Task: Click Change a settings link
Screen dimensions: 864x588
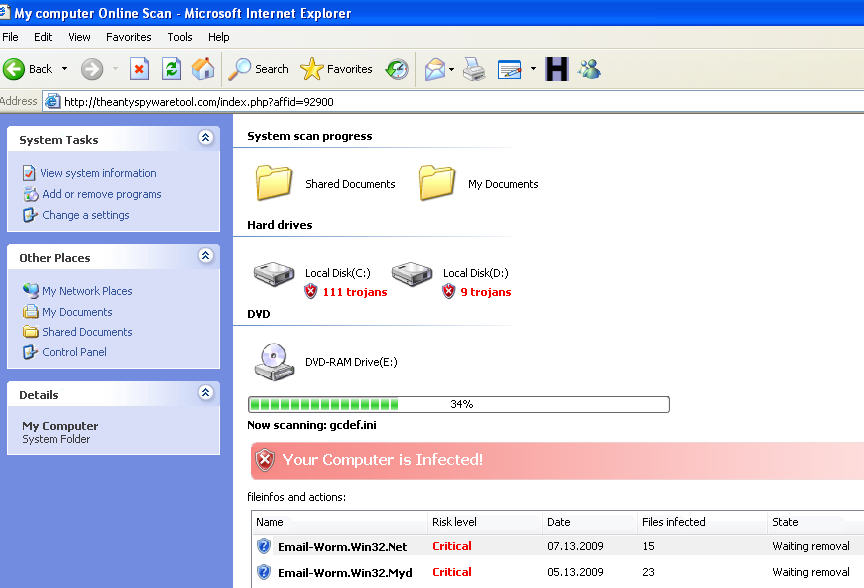Action: click(86, 215)
